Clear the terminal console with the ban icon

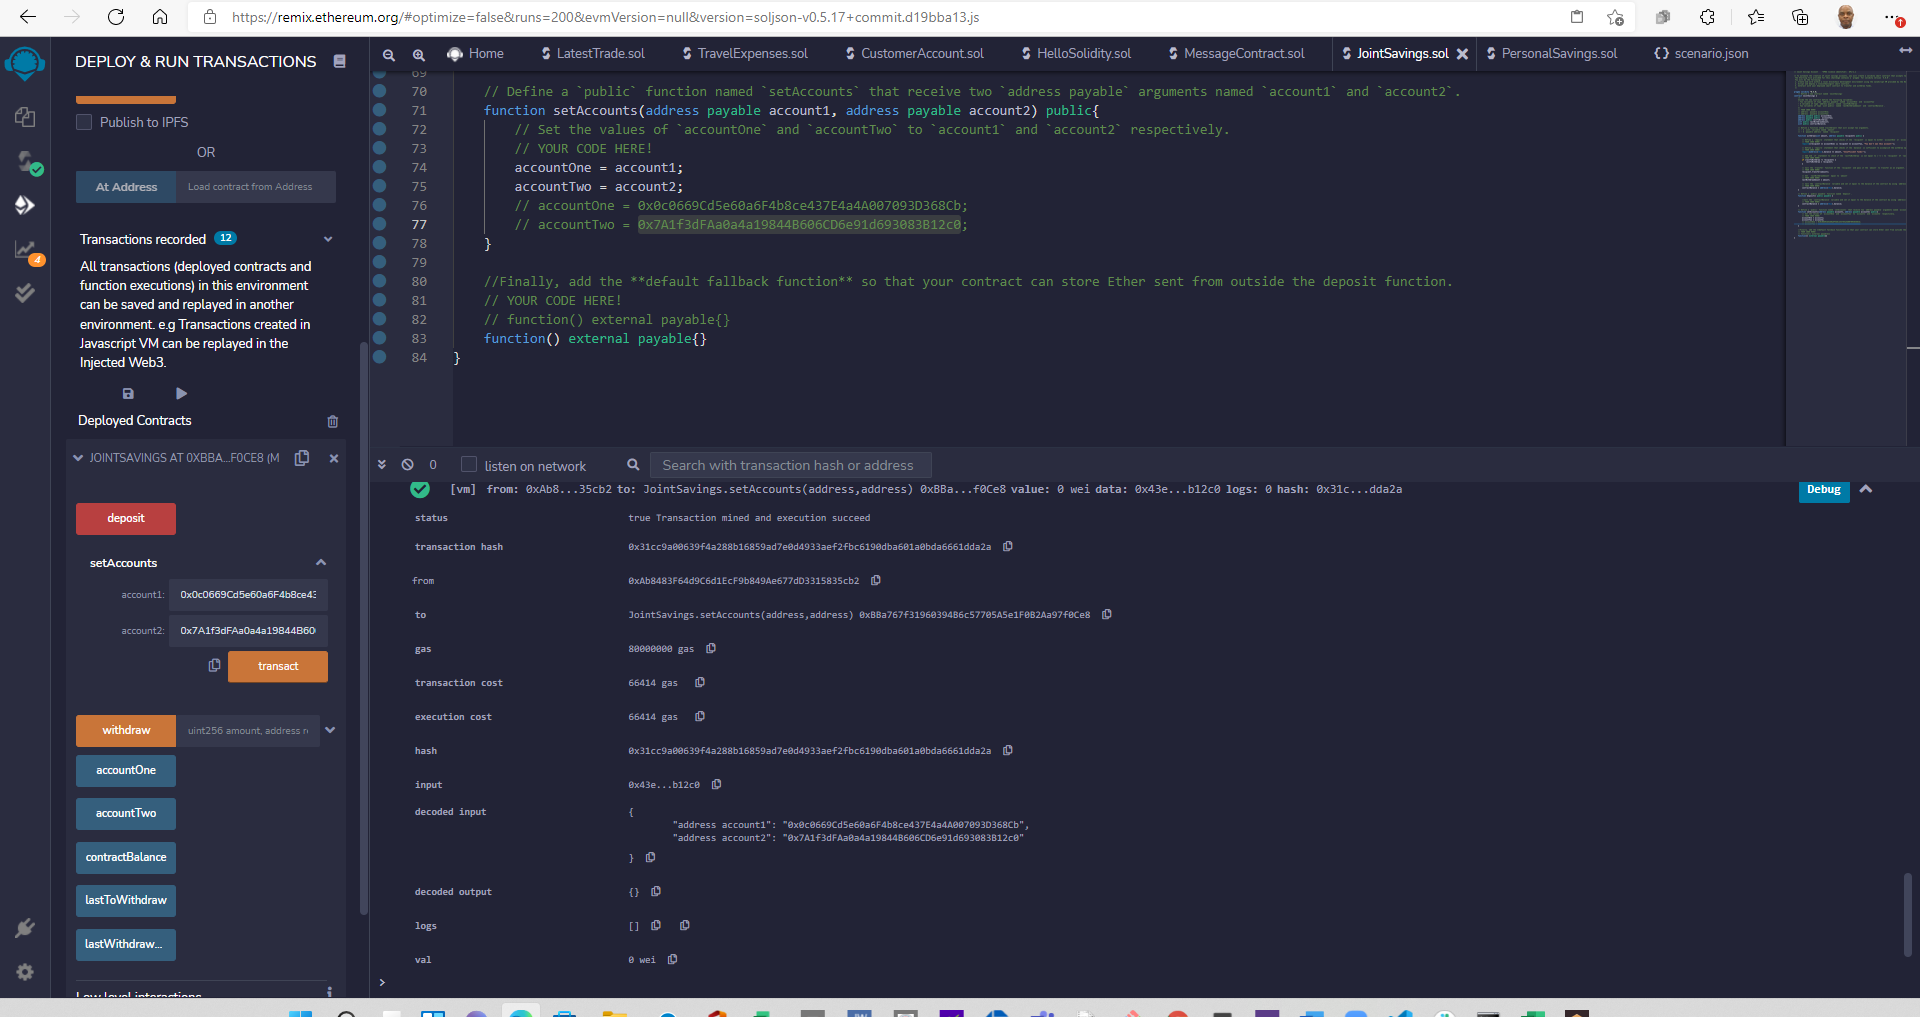click(x=406, y=465)
